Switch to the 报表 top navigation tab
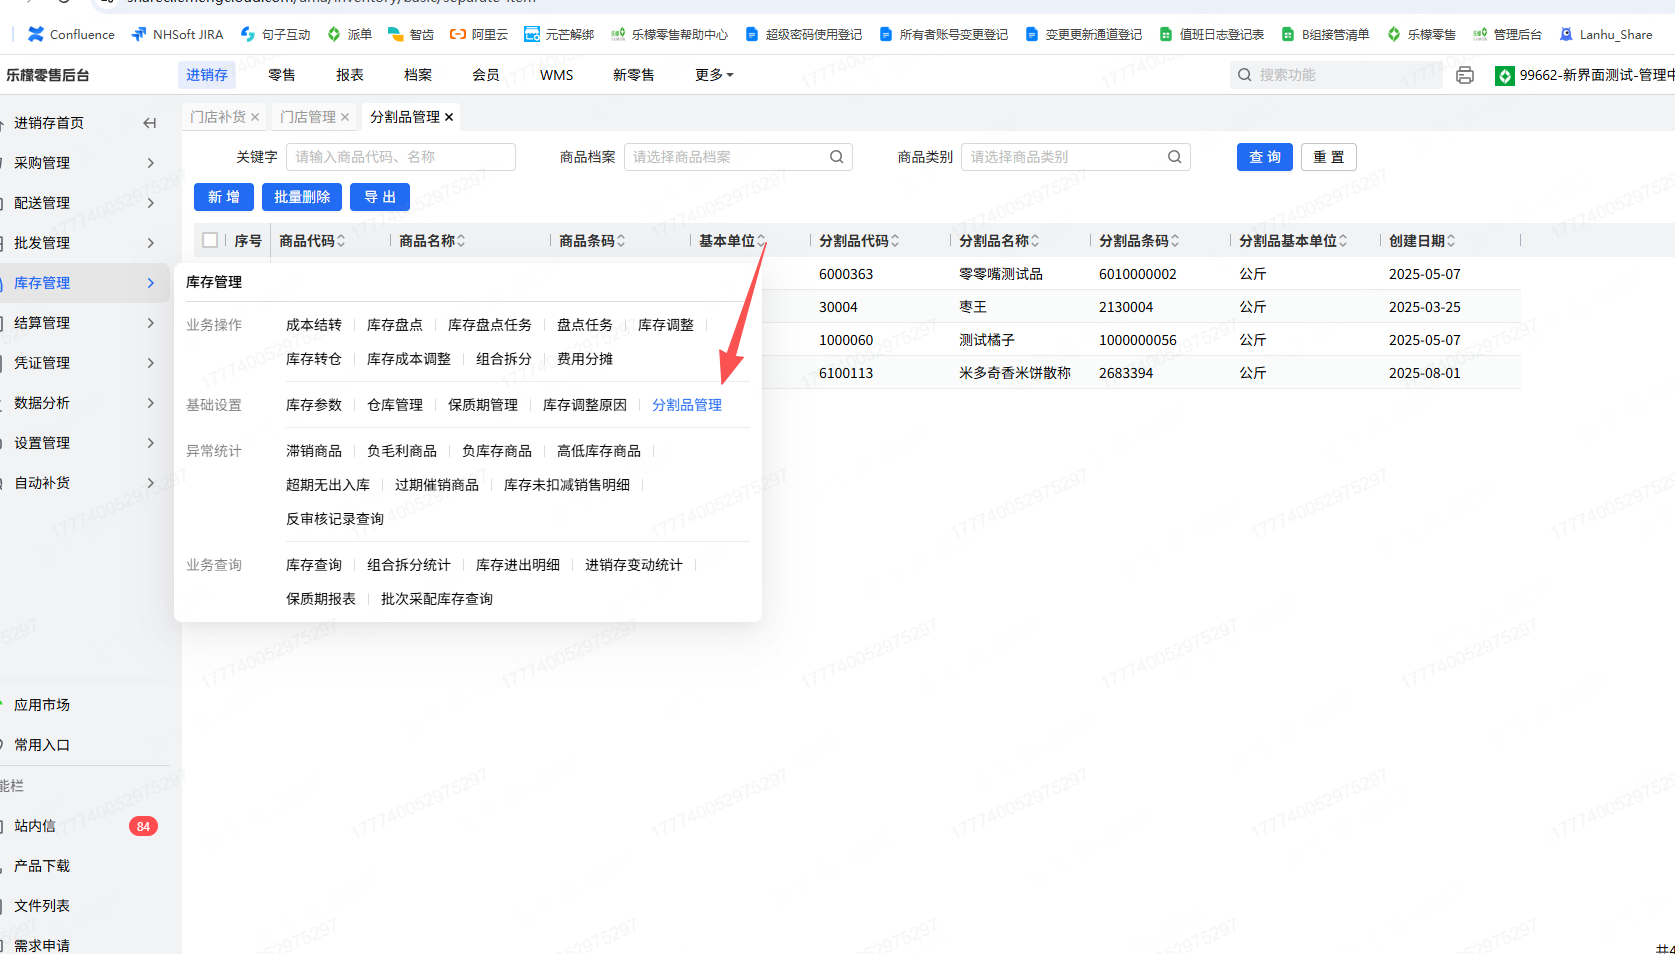 click(350, 75)
